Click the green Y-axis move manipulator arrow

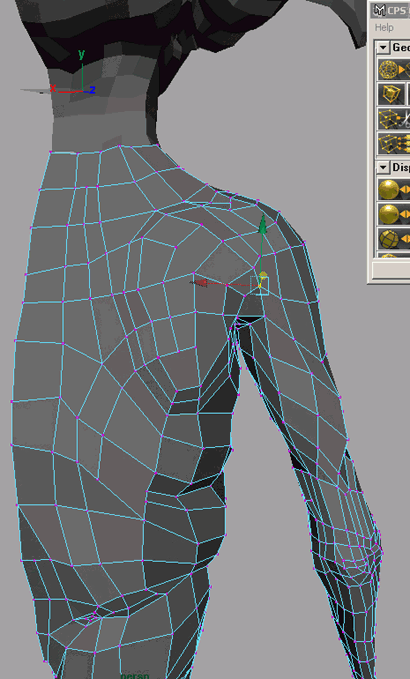click(x=262, y=224)
